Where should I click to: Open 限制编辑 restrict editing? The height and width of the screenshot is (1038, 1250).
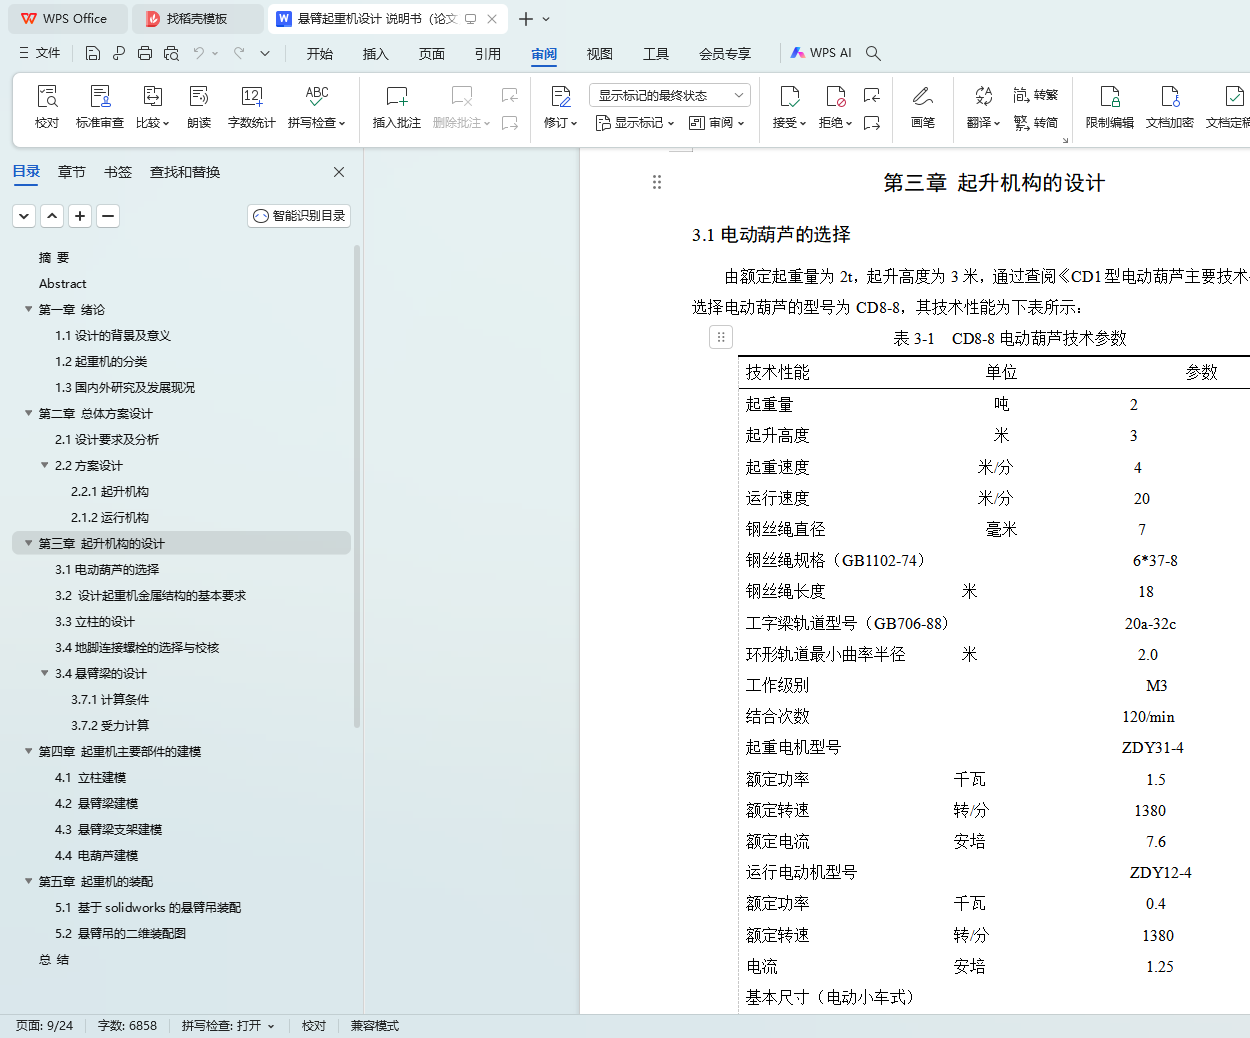(1110, 106)
